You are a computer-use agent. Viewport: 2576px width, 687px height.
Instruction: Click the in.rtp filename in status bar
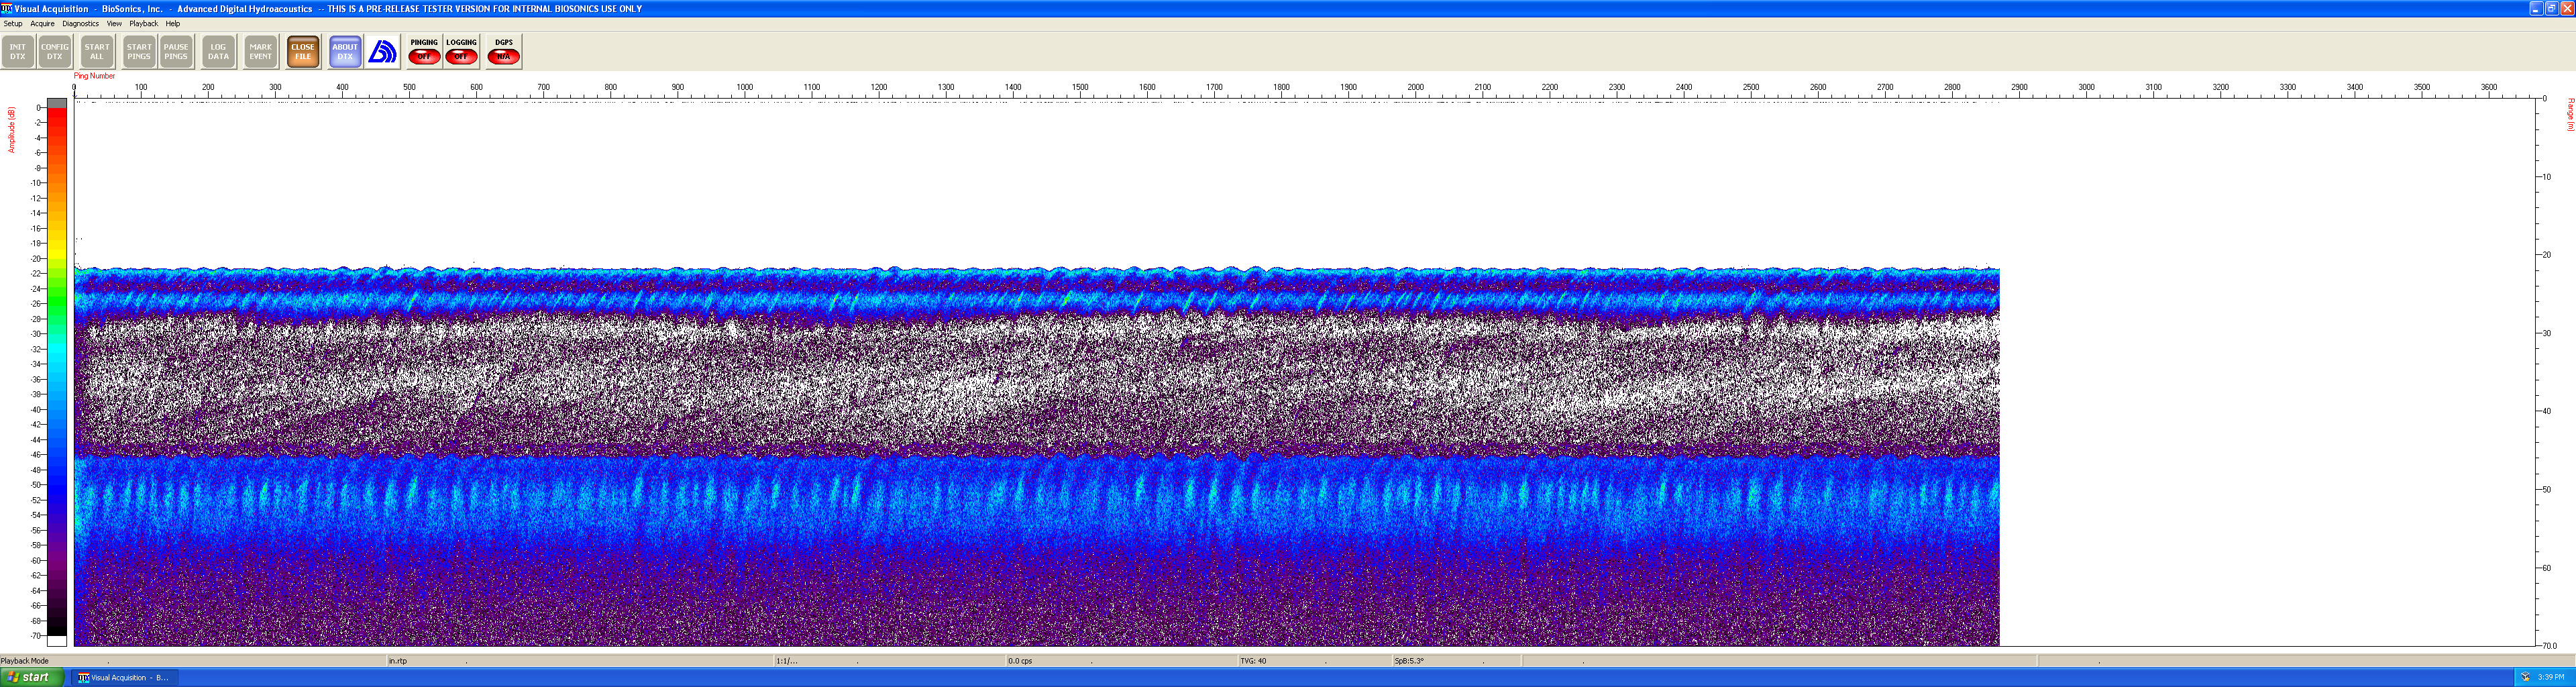(x=398, y=661)
